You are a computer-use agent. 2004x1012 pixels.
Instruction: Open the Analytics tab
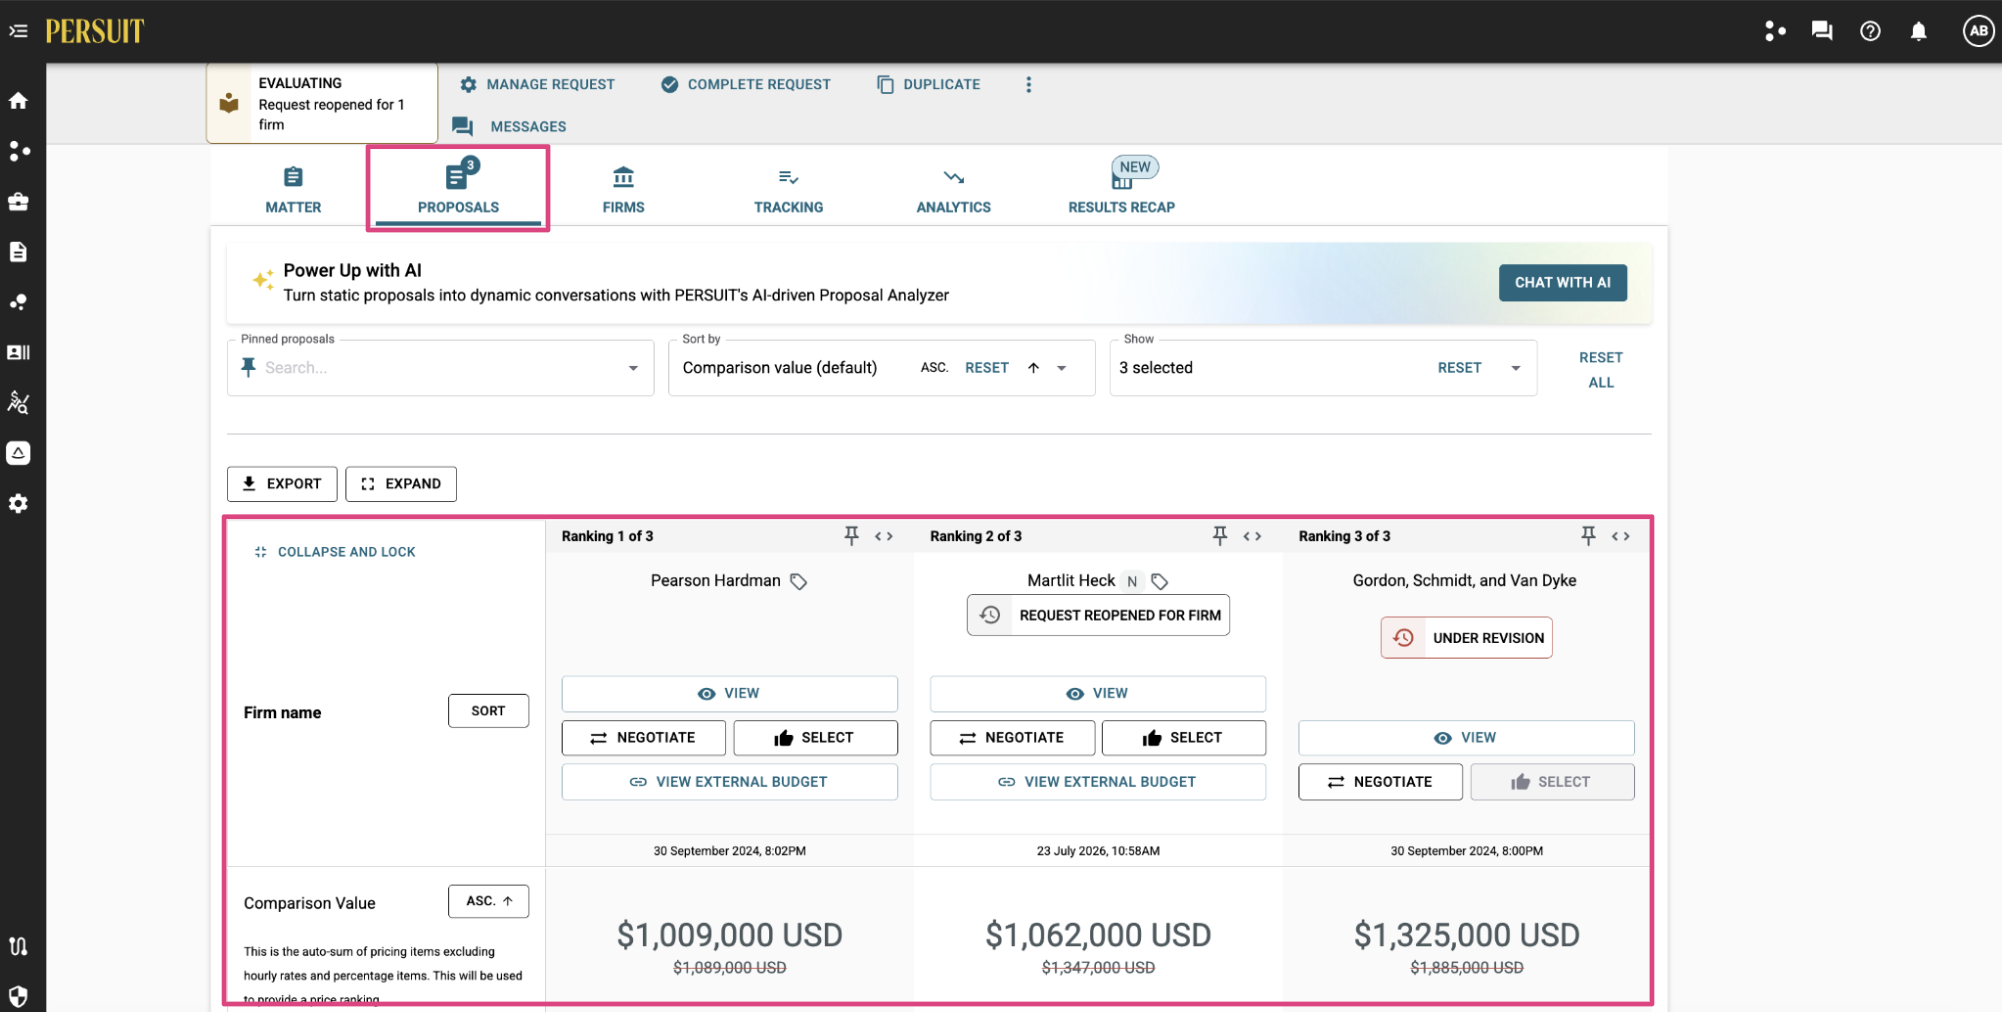pyautogui.click(x=954, y=189)
